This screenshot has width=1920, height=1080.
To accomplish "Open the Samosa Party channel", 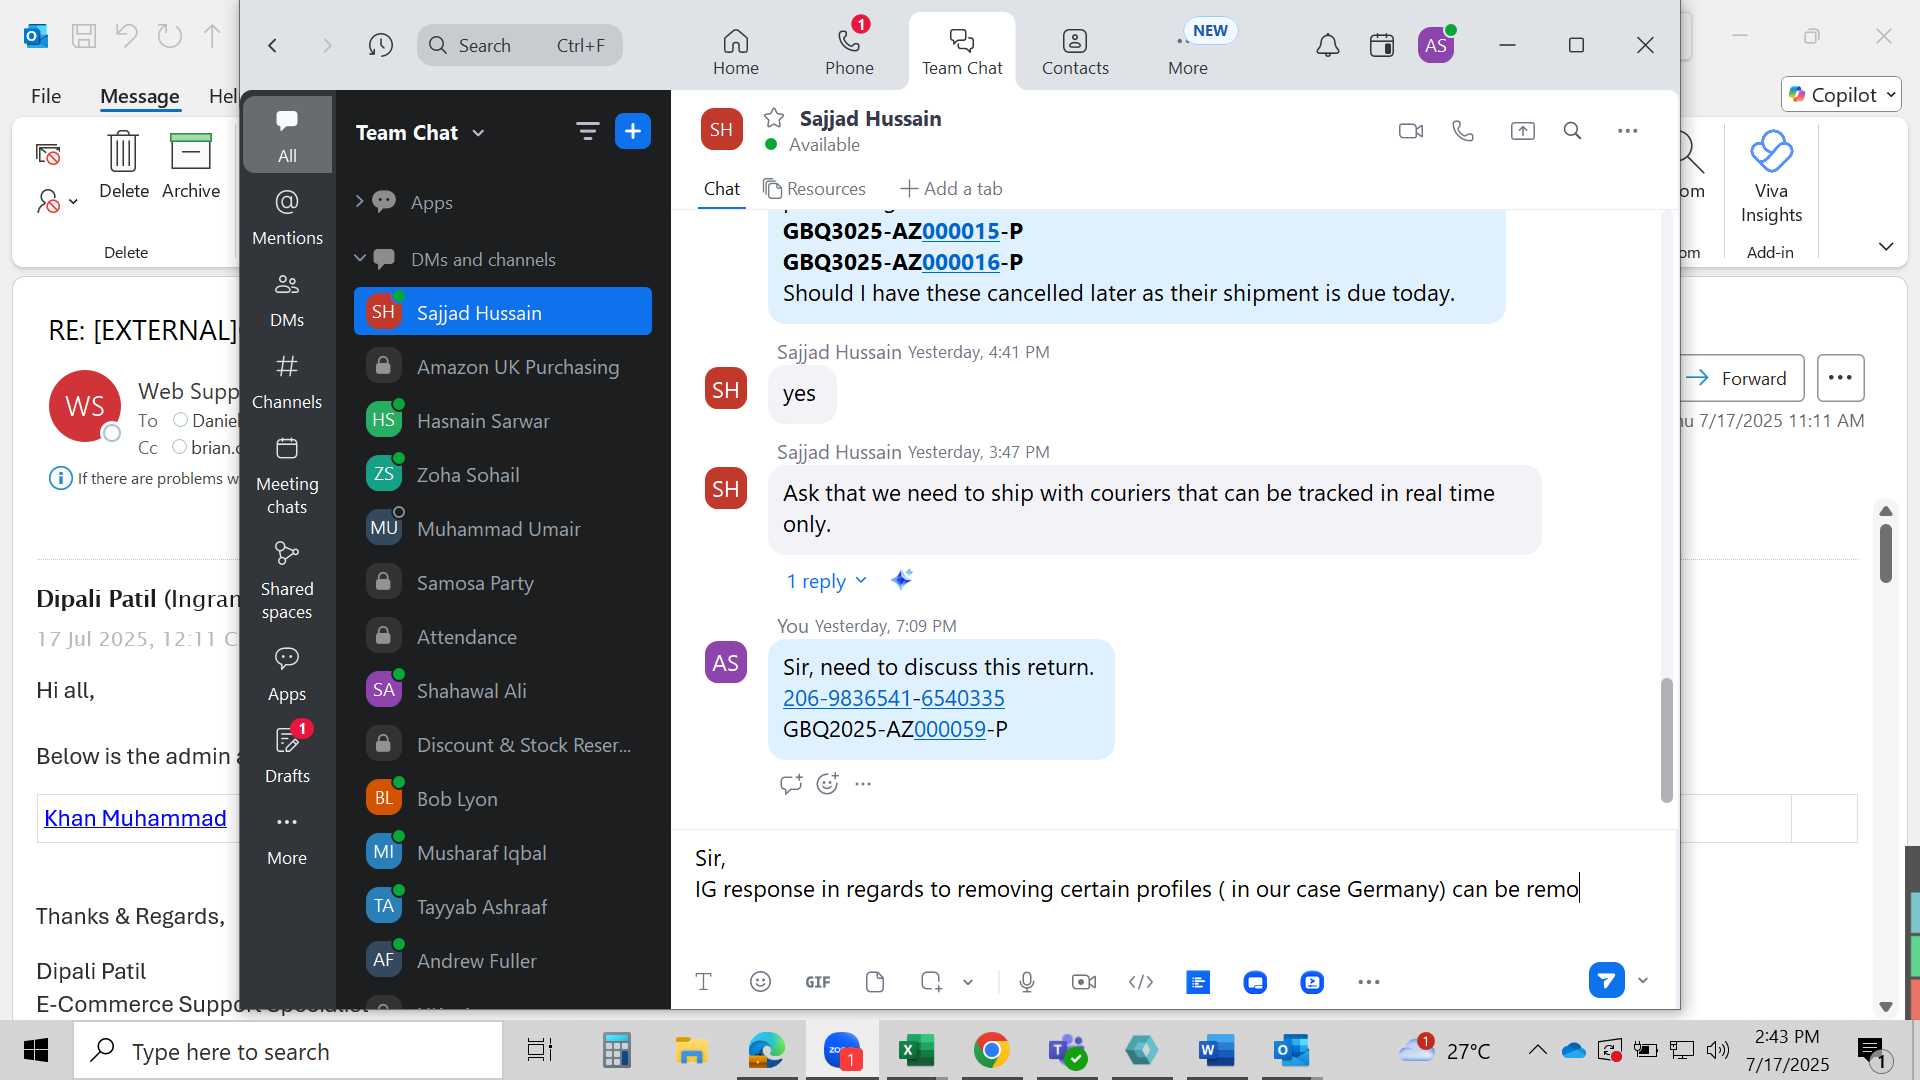I will coord(503,583).
